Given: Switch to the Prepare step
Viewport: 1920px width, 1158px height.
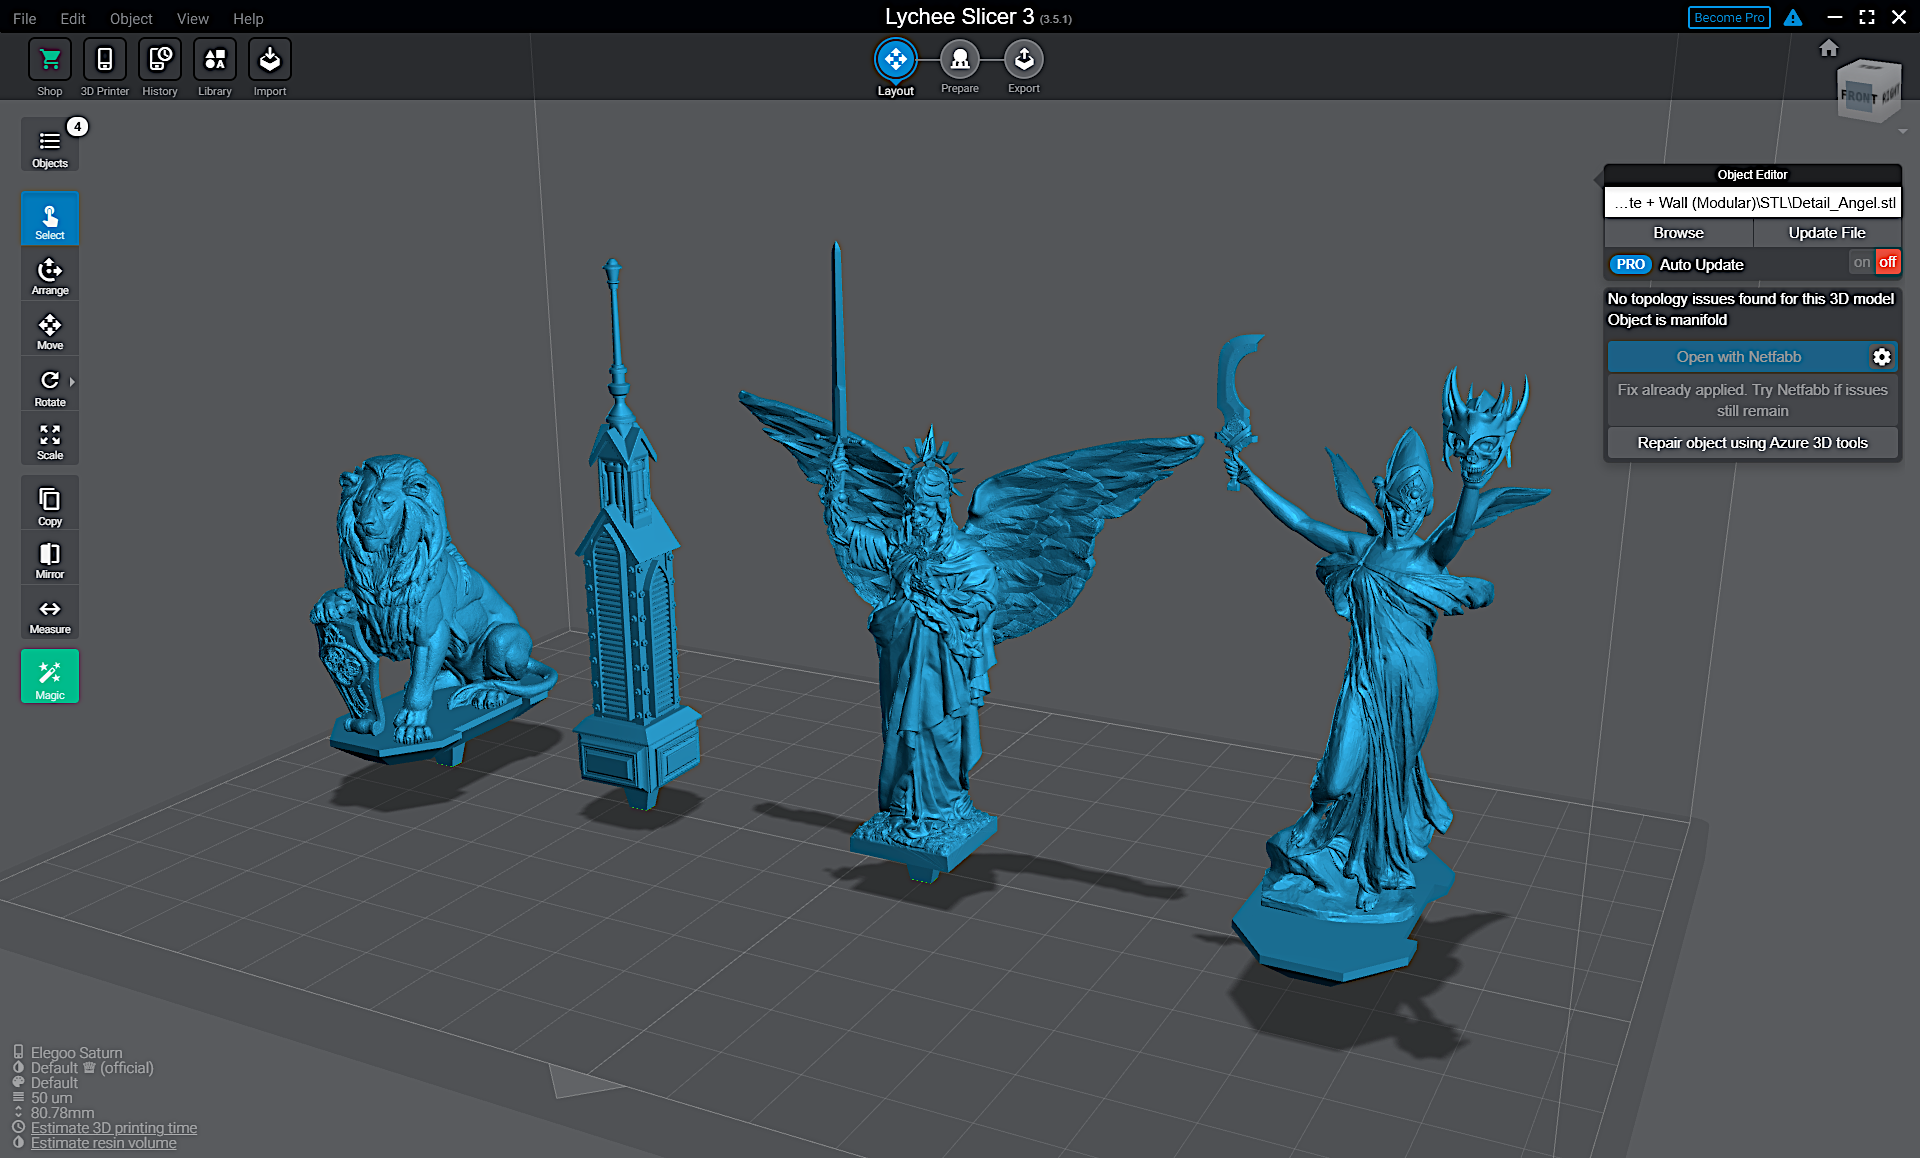Looking at the screenshot, I should coord(959,61).
